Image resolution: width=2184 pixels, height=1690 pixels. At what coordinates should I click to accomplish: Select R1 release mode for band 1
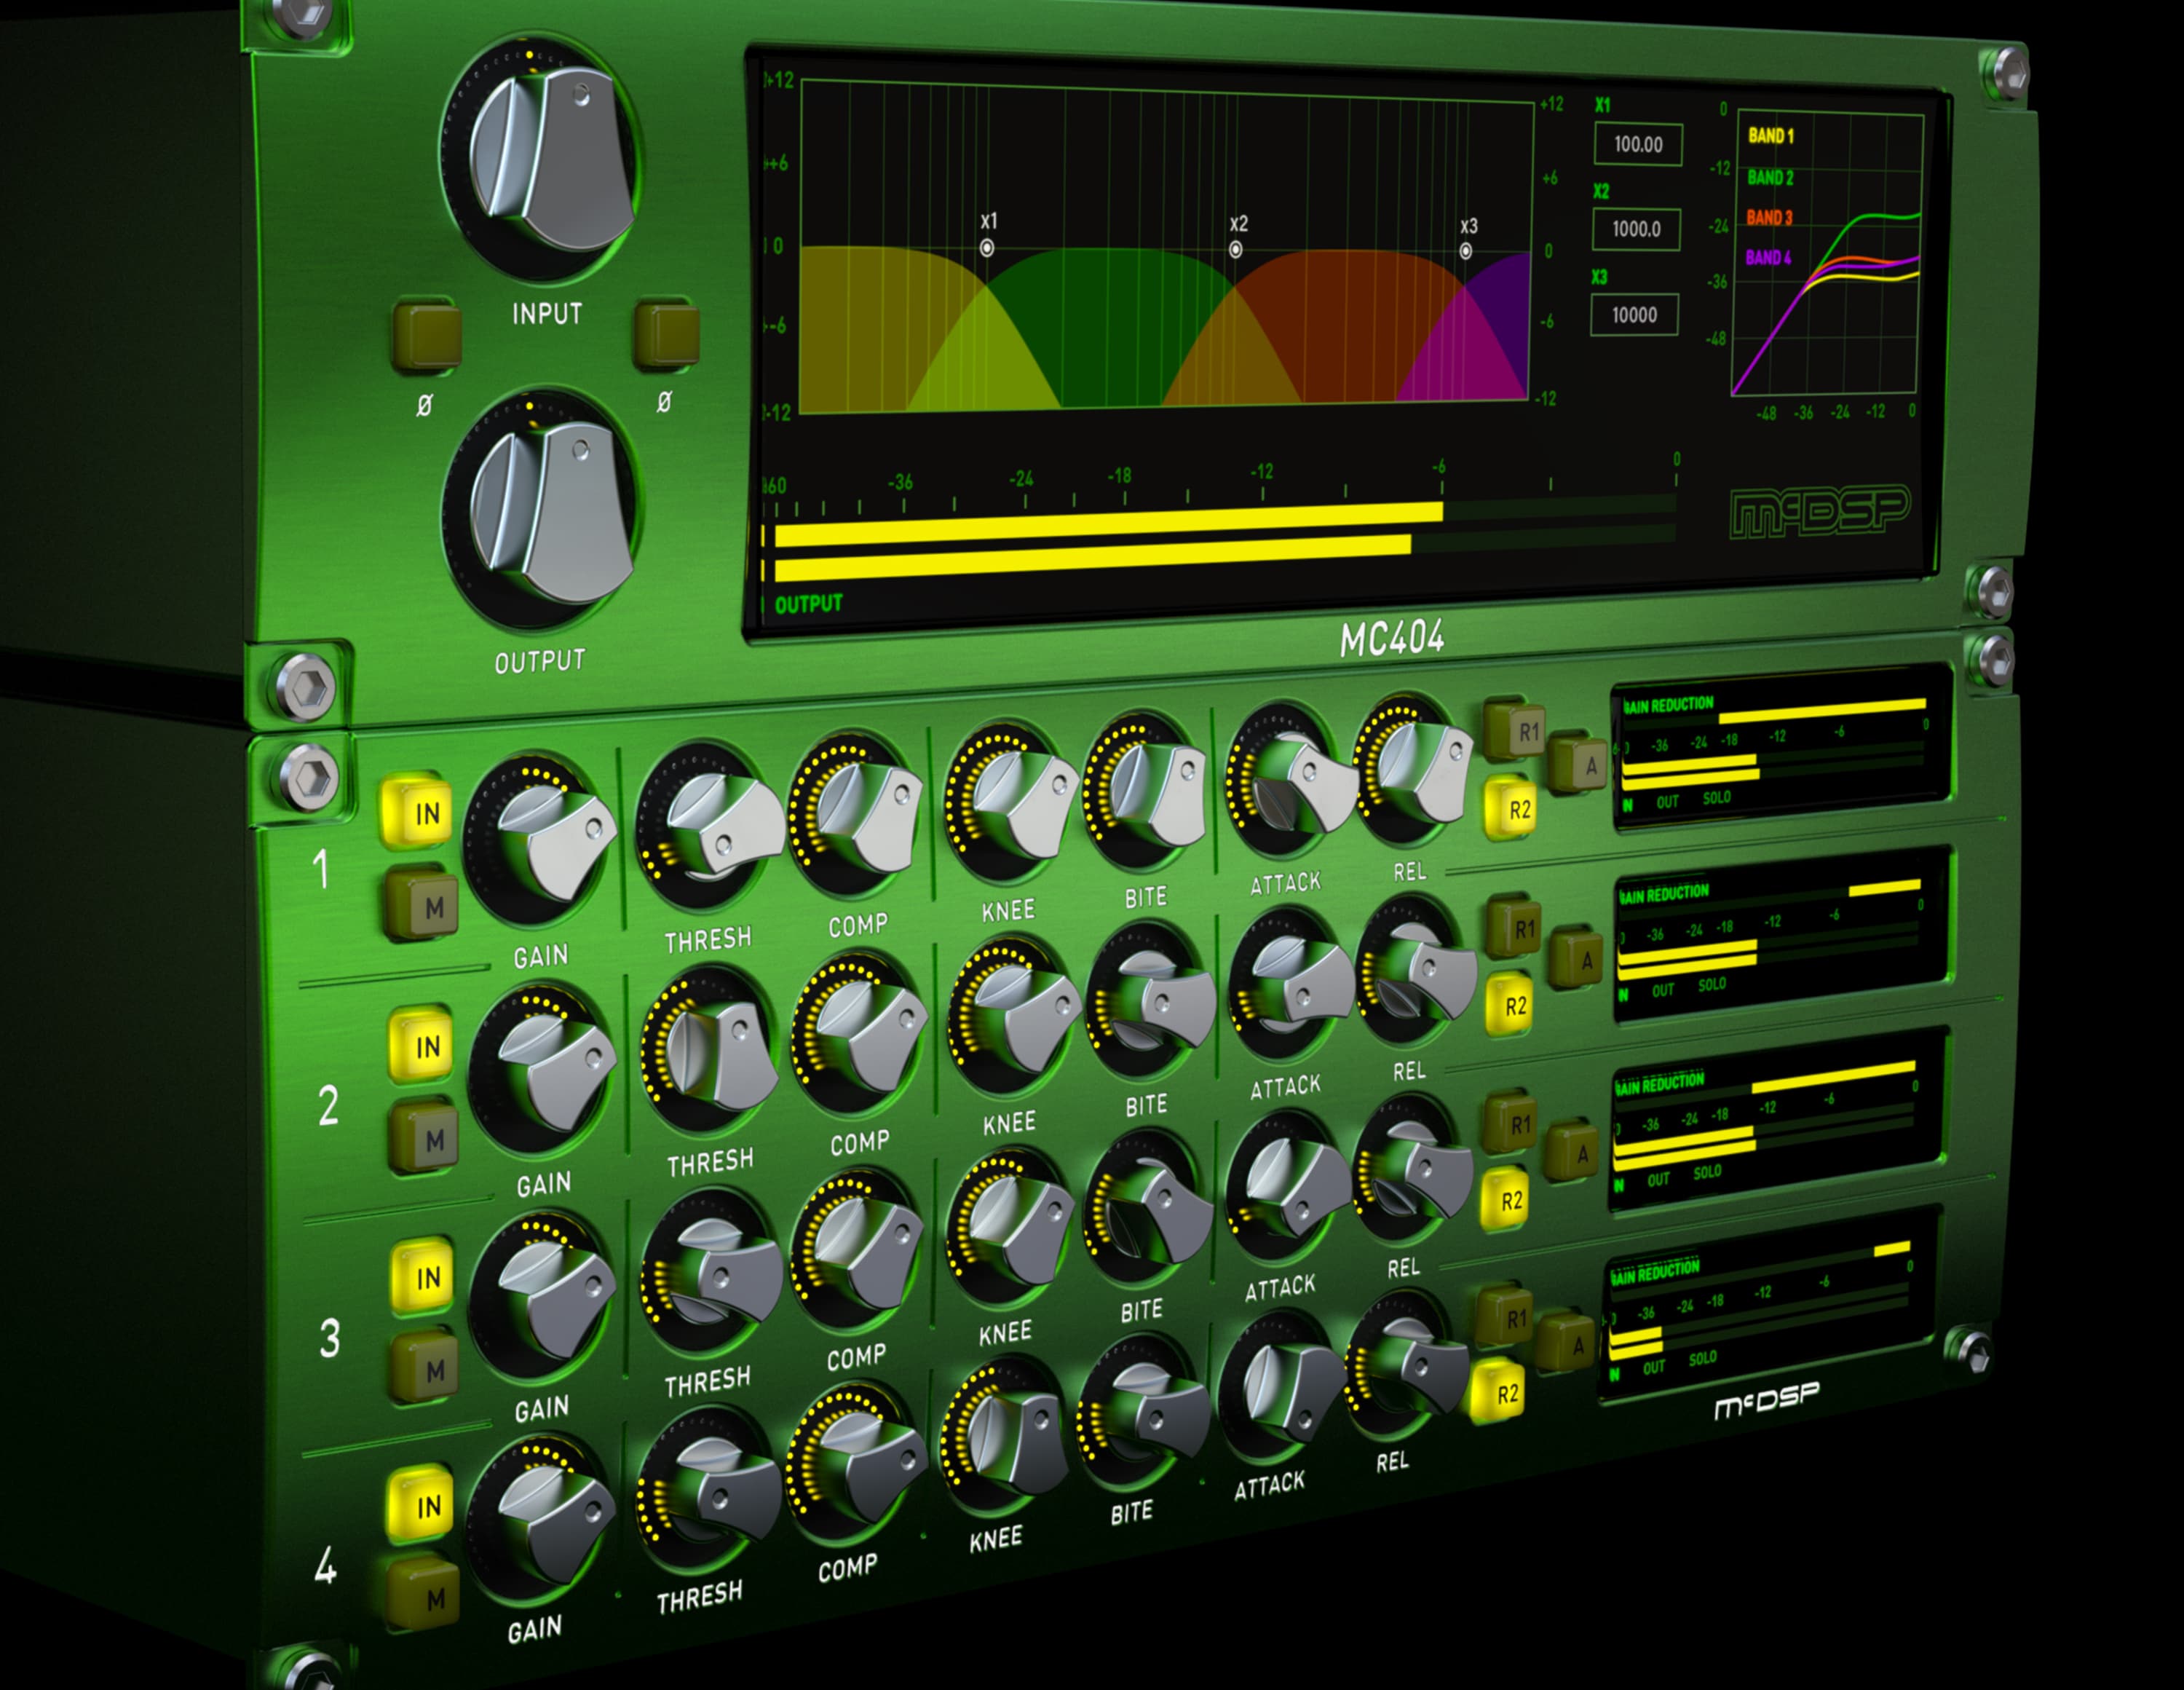click(x=1516, y=730)
